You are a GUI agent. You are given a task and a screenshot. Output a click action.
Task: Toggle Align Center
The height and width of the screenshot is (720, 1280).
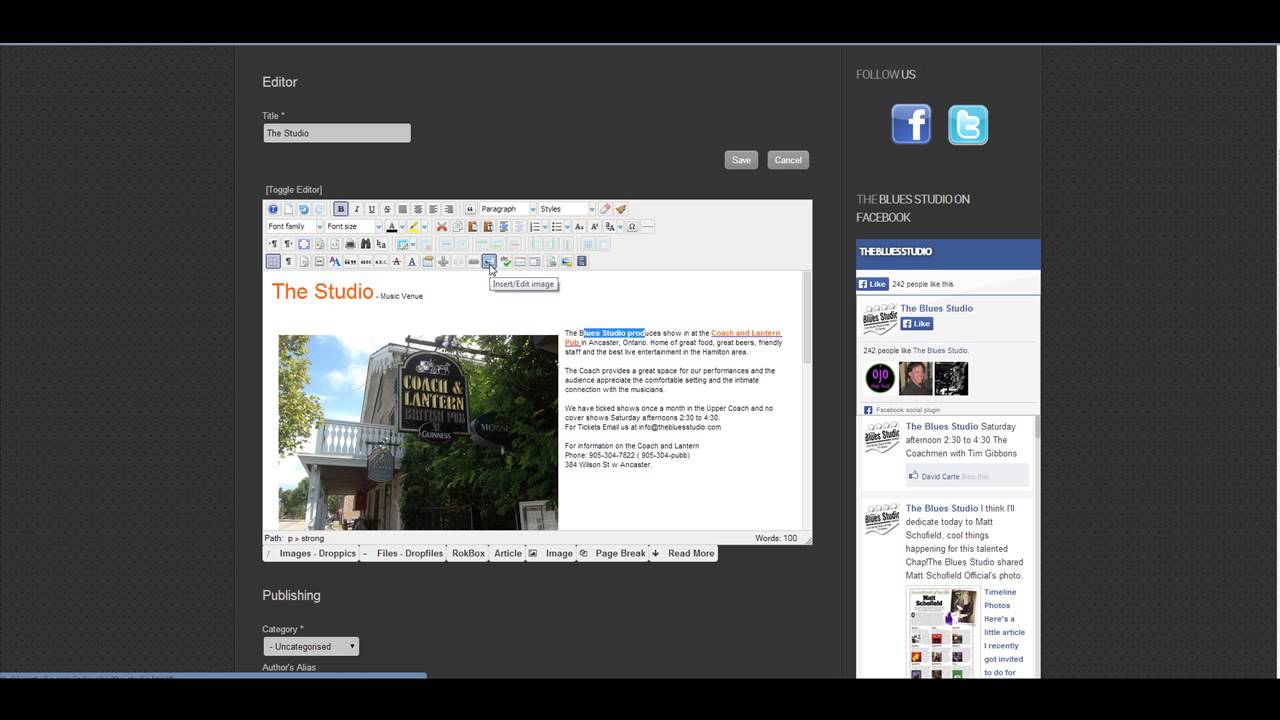point(418,209)
